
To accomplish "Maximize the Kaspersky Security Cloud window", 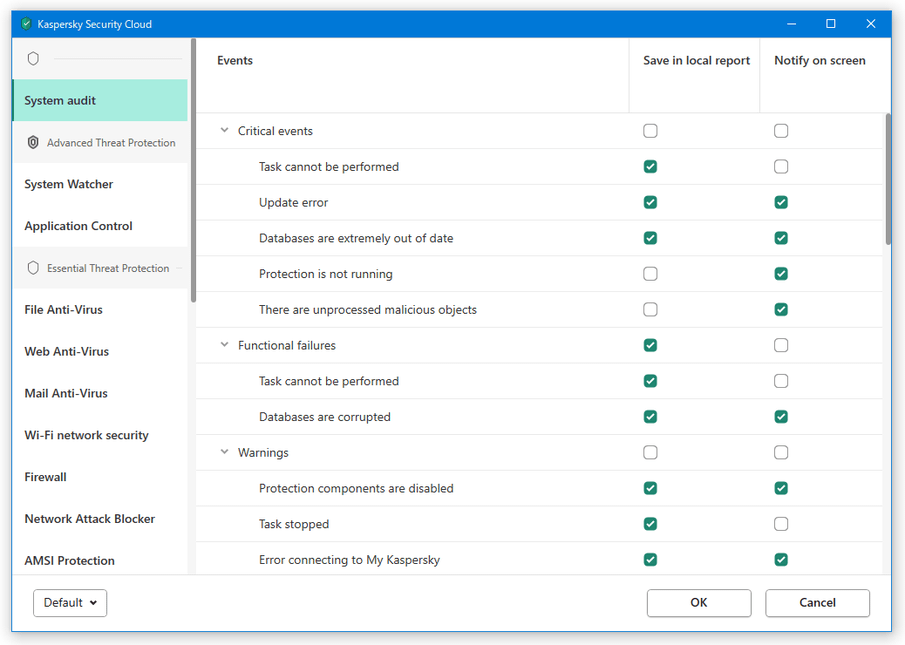I will point(831,24).
